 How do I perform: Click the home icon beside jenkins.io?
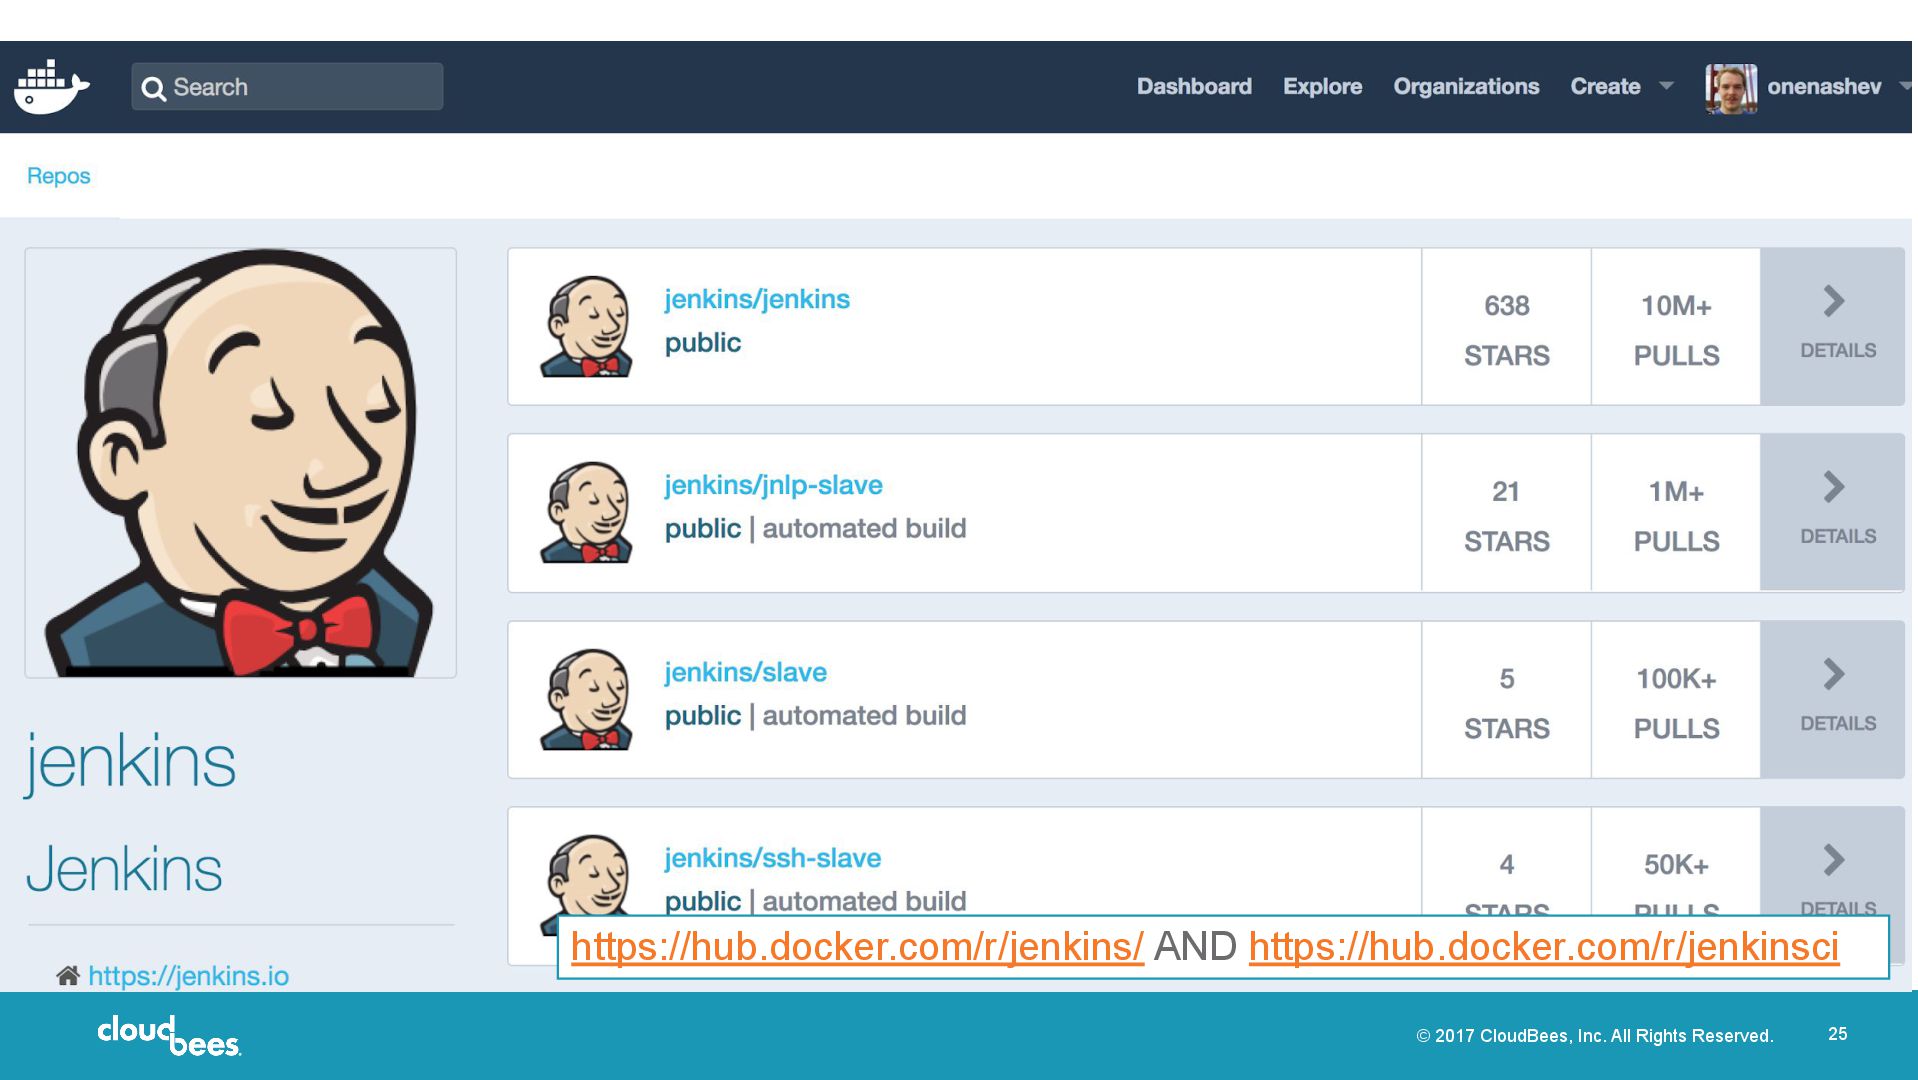click(68, 976)
